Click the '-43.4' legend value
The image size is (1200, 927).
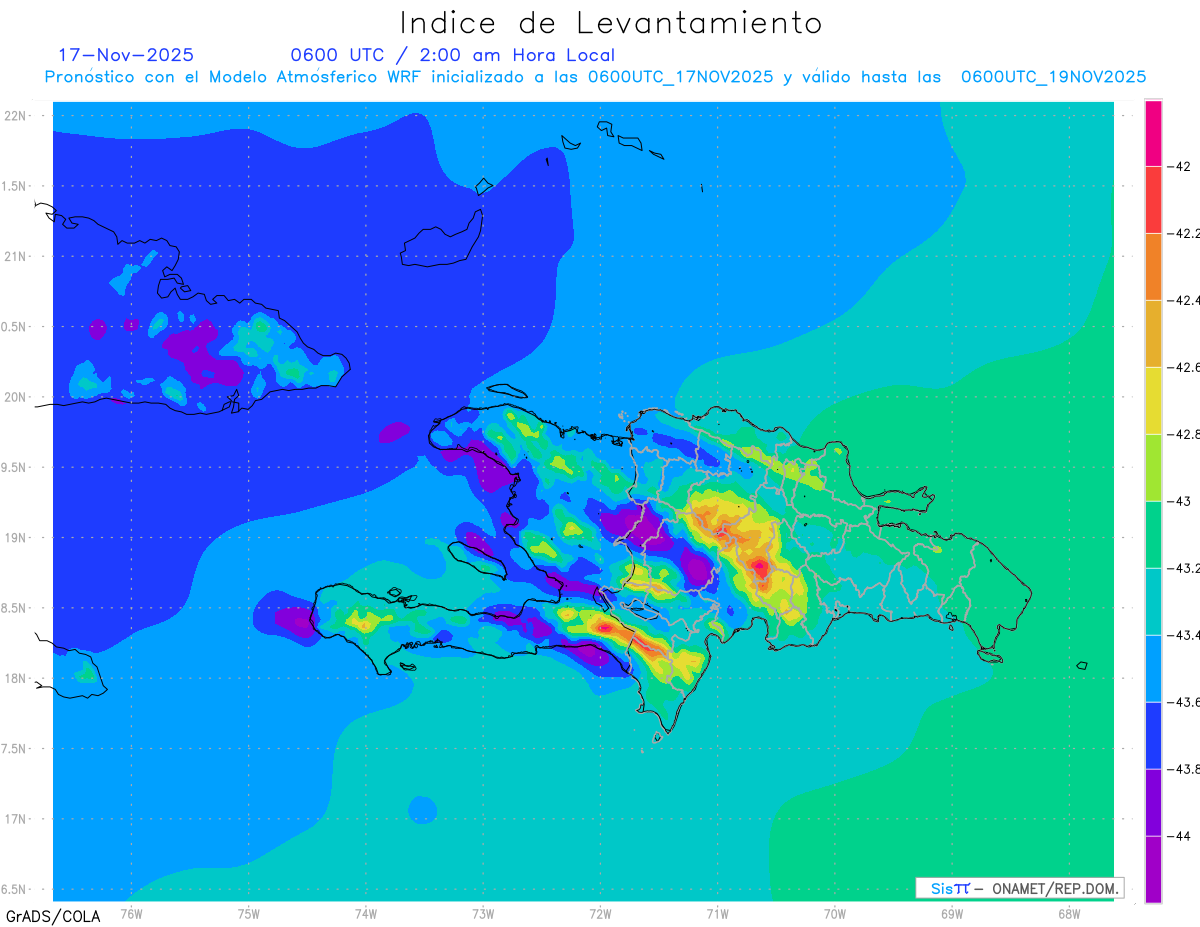1184,635
